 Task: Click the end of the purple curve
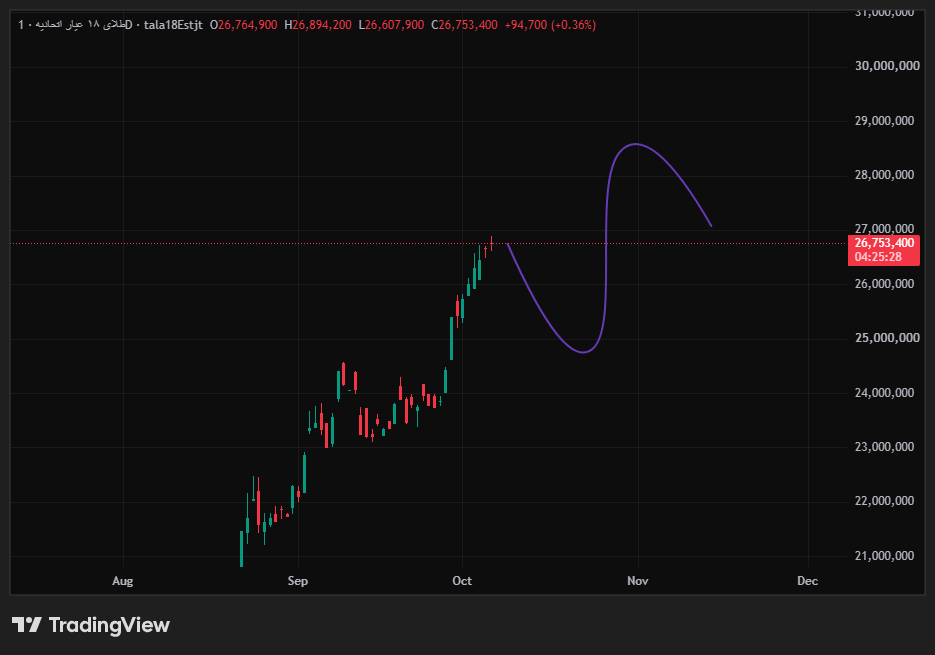tap(711, 225)
